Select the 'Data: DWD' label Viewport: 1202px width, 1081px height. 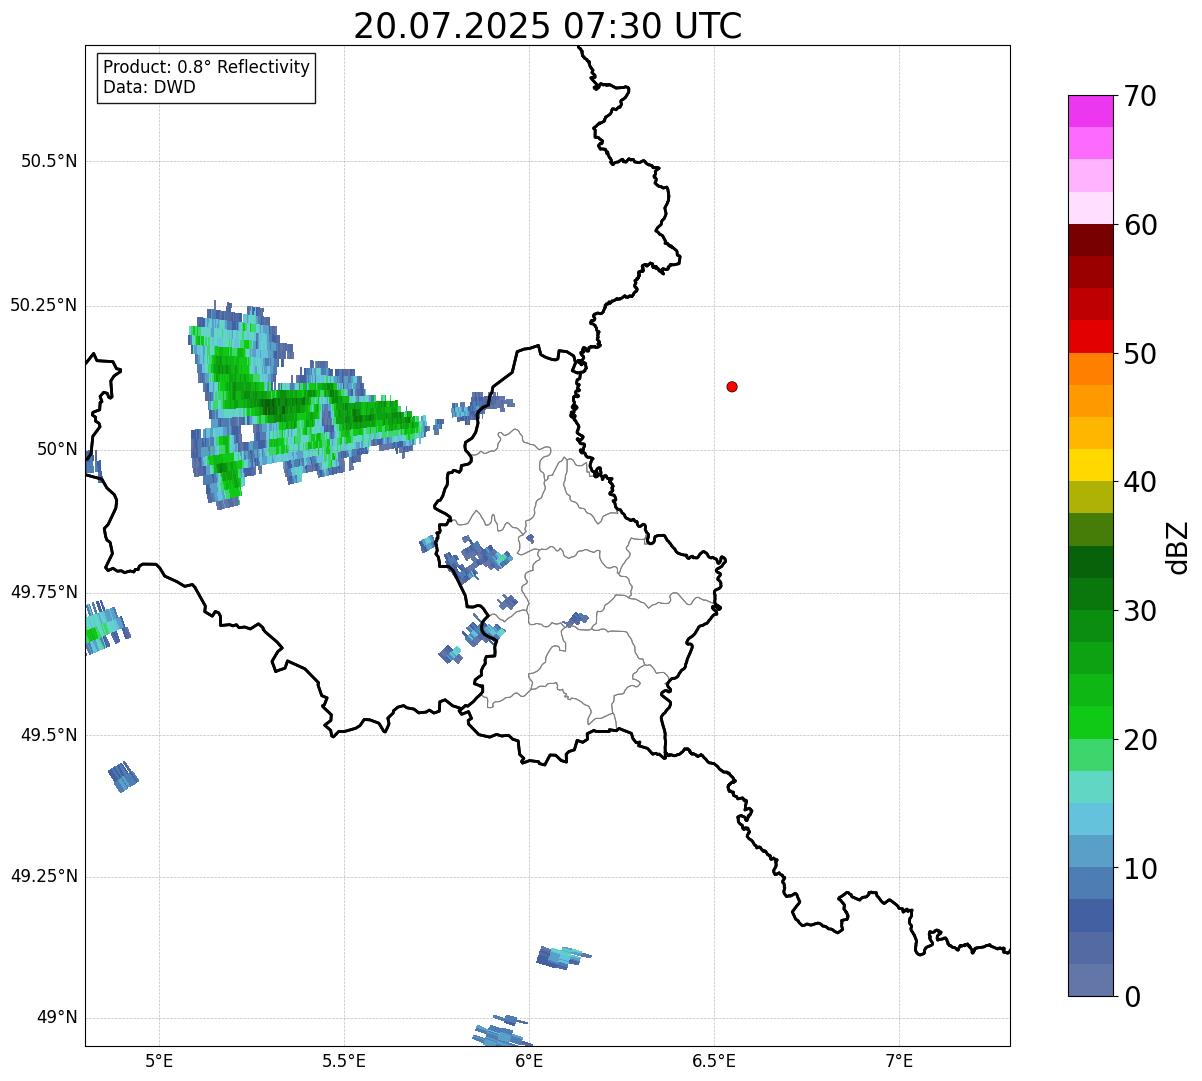coord(149,87)
